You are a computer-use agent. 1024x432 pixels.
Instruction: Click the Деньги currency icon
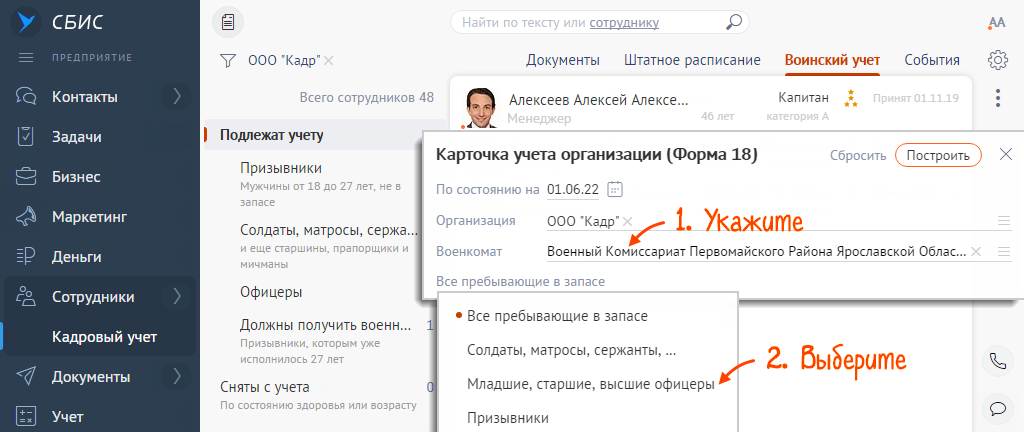pos(25,256)
